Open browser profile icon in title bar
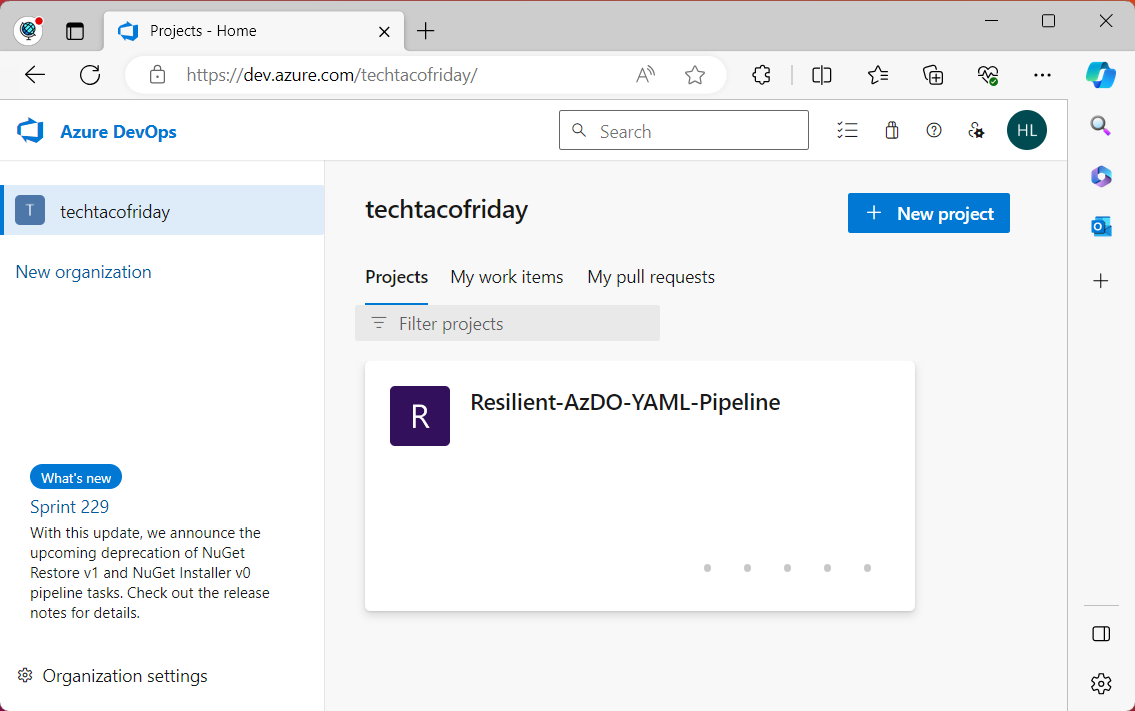Image resolution: width=1135 pixels, height=711 pixels. 28,30
